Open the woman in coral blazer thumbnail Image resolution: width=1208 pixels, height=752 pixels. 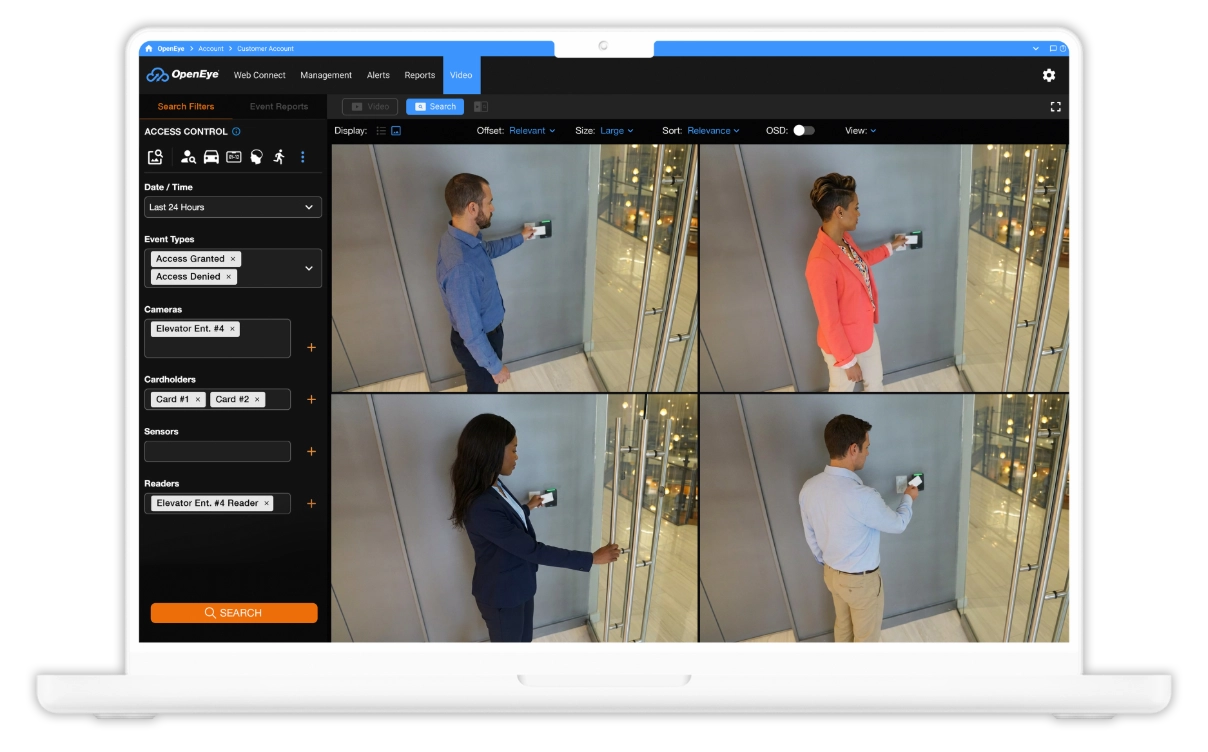point(884,267)
